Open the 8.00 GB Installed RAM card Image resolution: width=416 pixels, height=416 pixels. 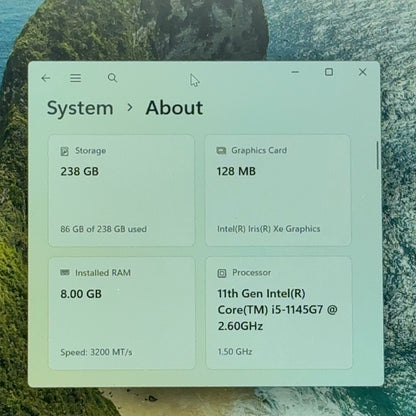[x=122, y=313]
